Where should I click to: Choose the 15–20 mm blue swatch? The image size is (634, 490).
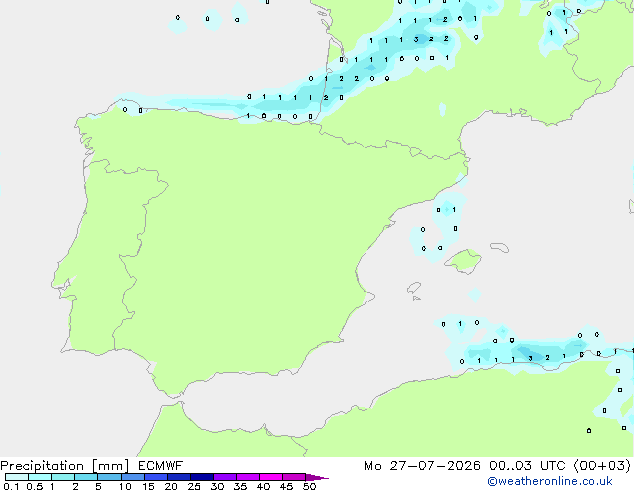pyautogui.click(x=156, y=477)
